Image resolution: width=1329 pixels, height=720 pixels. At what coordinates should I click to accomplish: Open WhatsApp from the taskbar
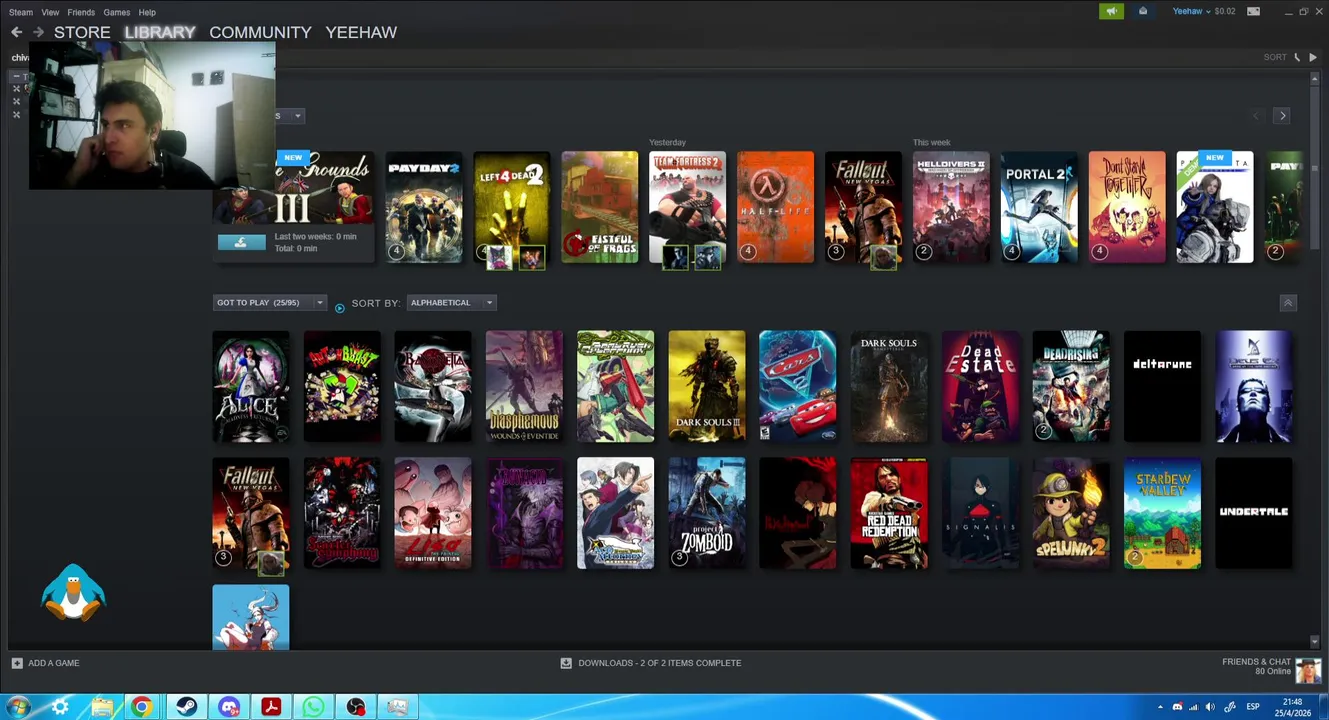pyautogui.click(x=313, y=707)
